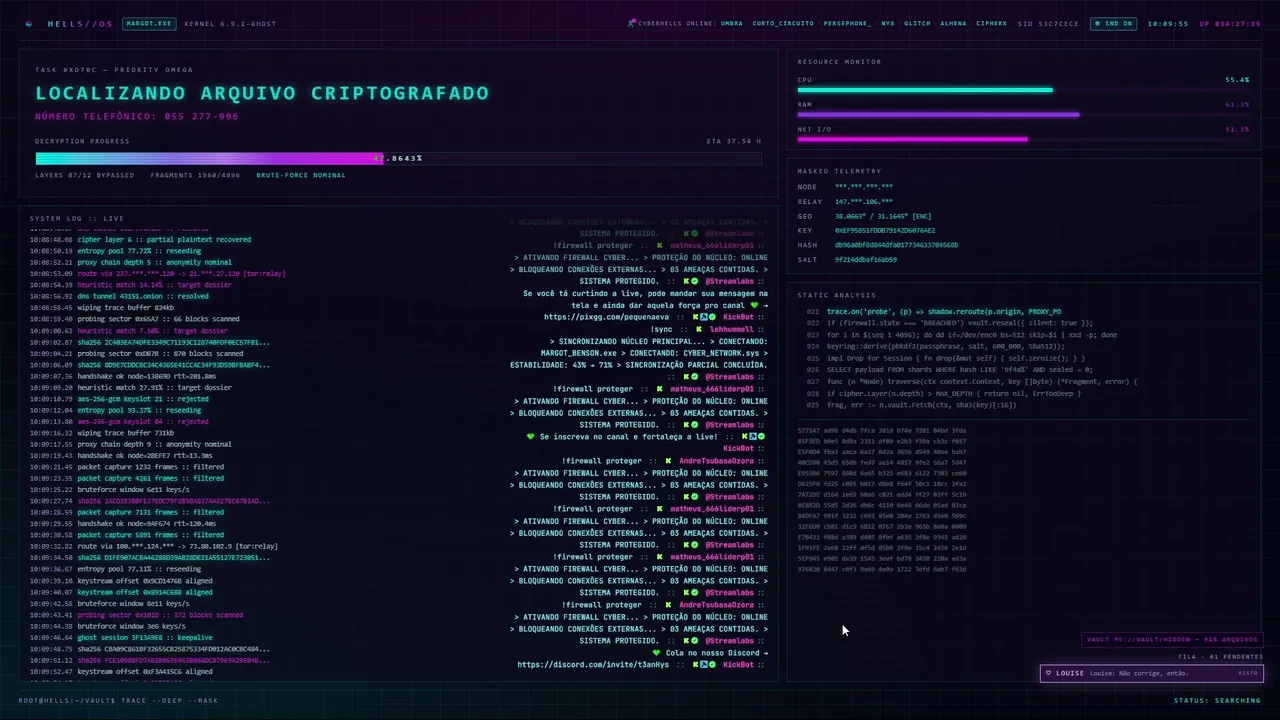Screen dimensions: 1280x720
Task: Toggle the SND ON sound indicator
Action: point(1113,23)
